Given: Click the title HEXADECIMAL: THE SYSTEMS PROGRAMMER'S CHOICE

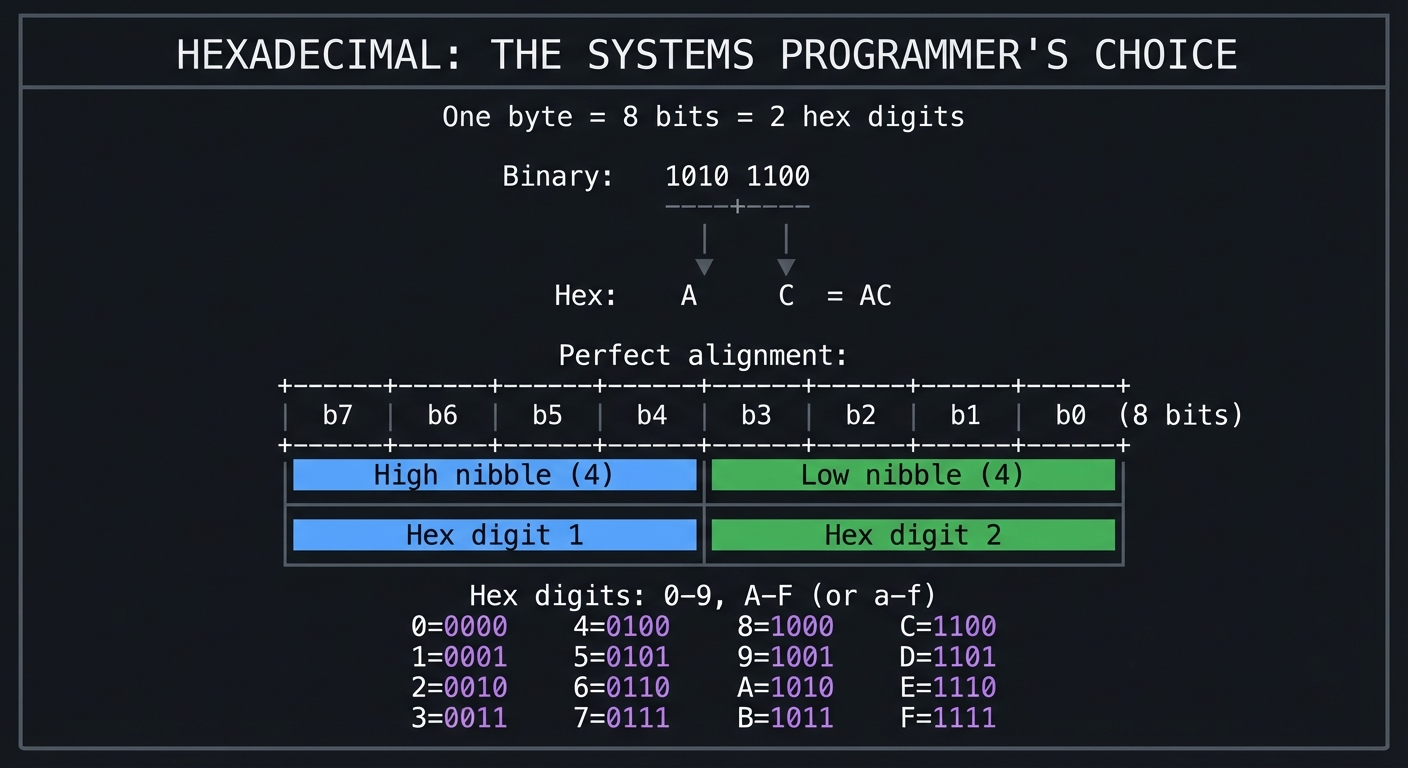Looking at the screenshot, I should coord(706,54).
